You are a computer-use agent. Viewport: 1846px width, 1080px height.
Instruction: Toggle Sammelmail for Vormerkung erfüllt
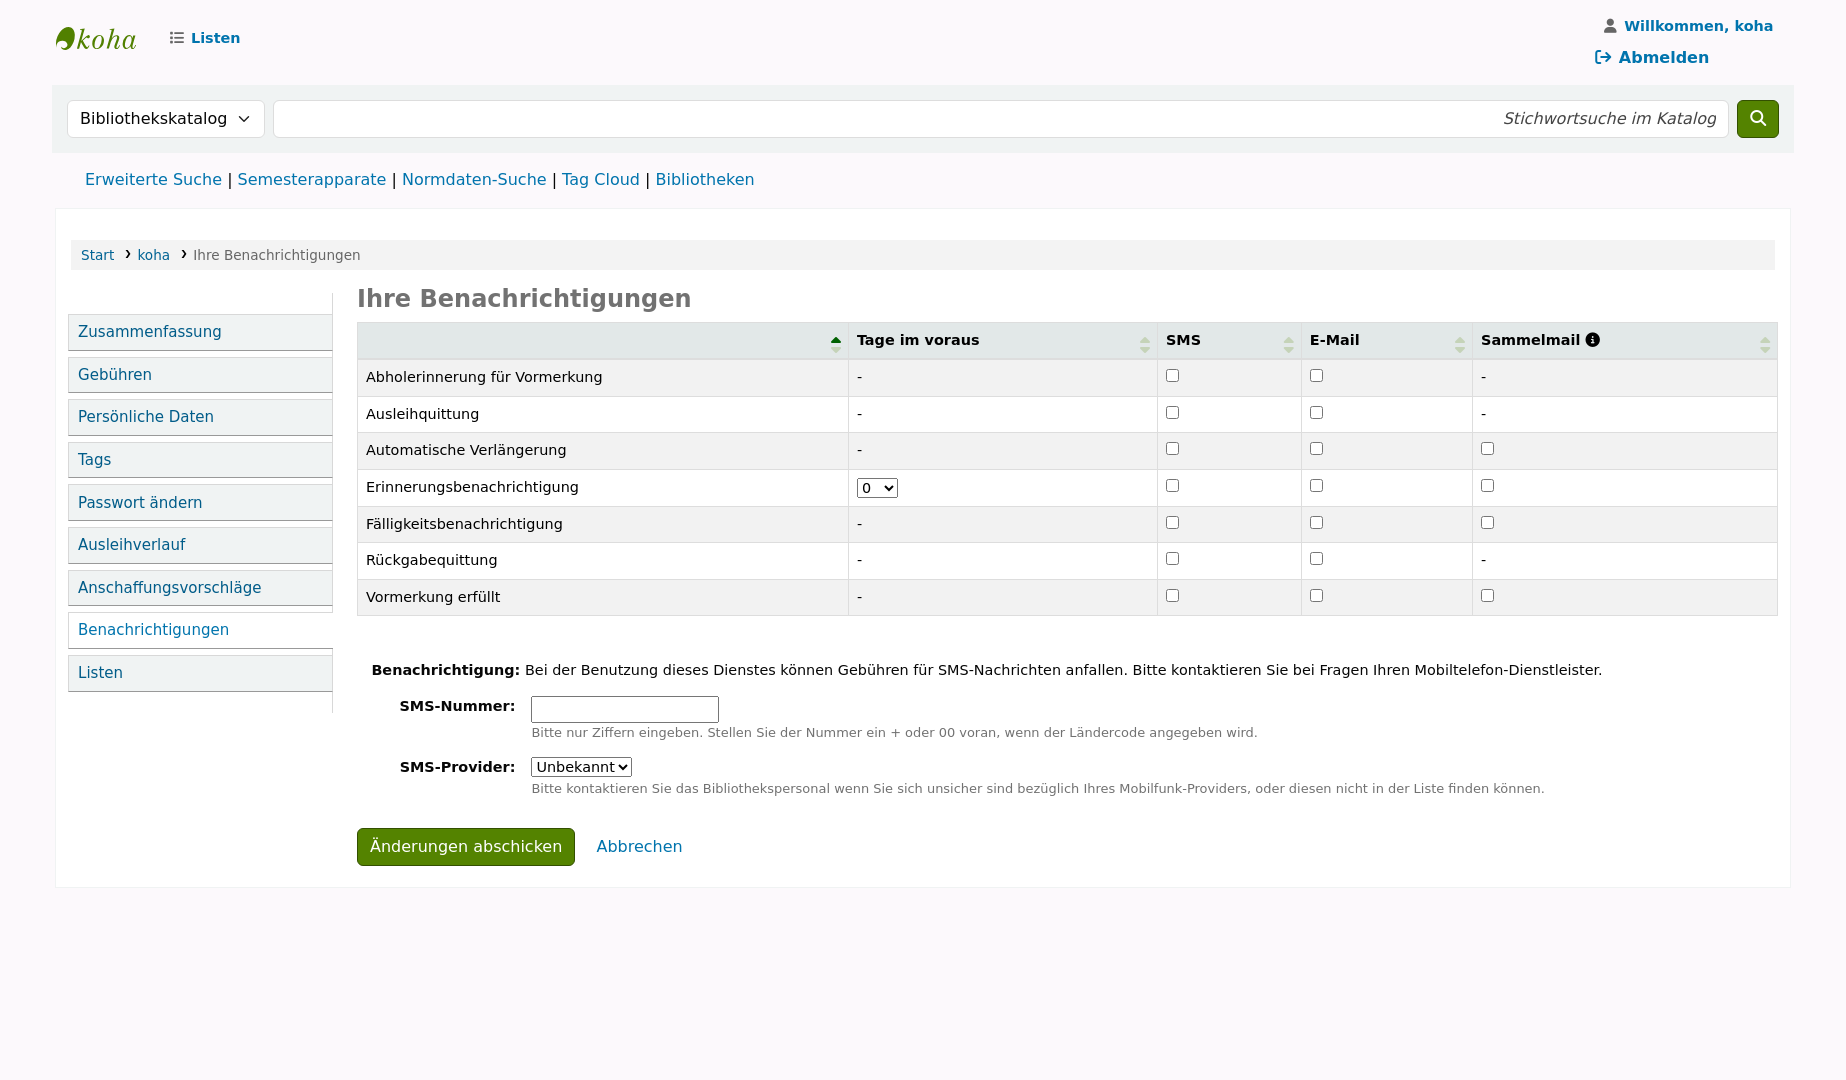point(1487,596)
